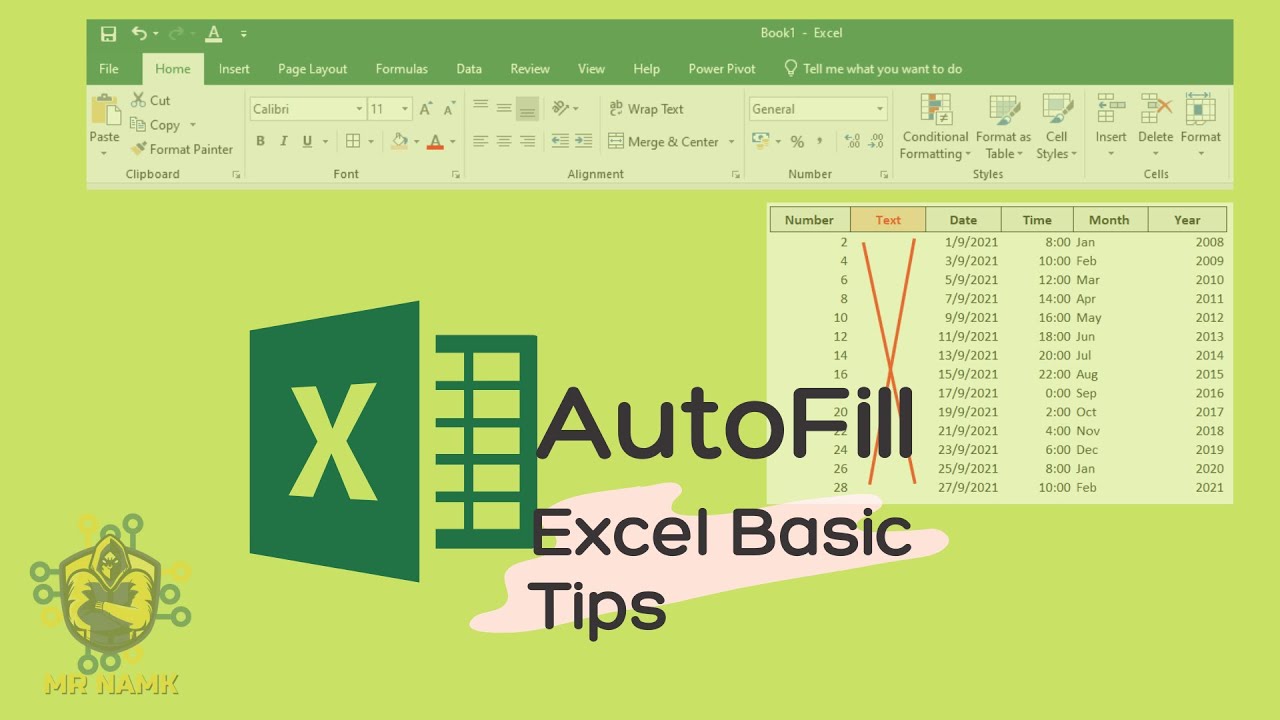Switch to the Insert tab
This screenshot has width=1280, height=720.
coord(234,69)
